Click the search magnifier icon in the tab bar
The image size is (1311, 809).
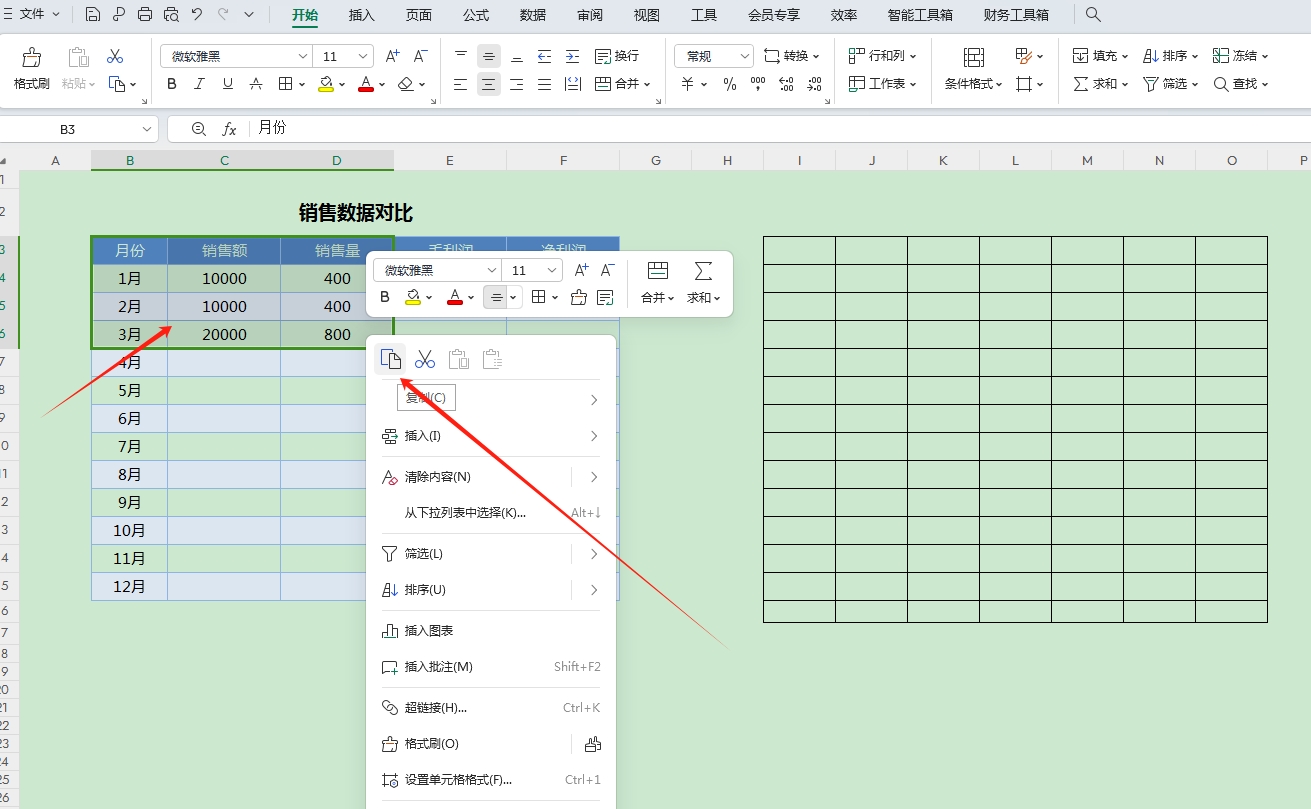tap(1093, 14)
